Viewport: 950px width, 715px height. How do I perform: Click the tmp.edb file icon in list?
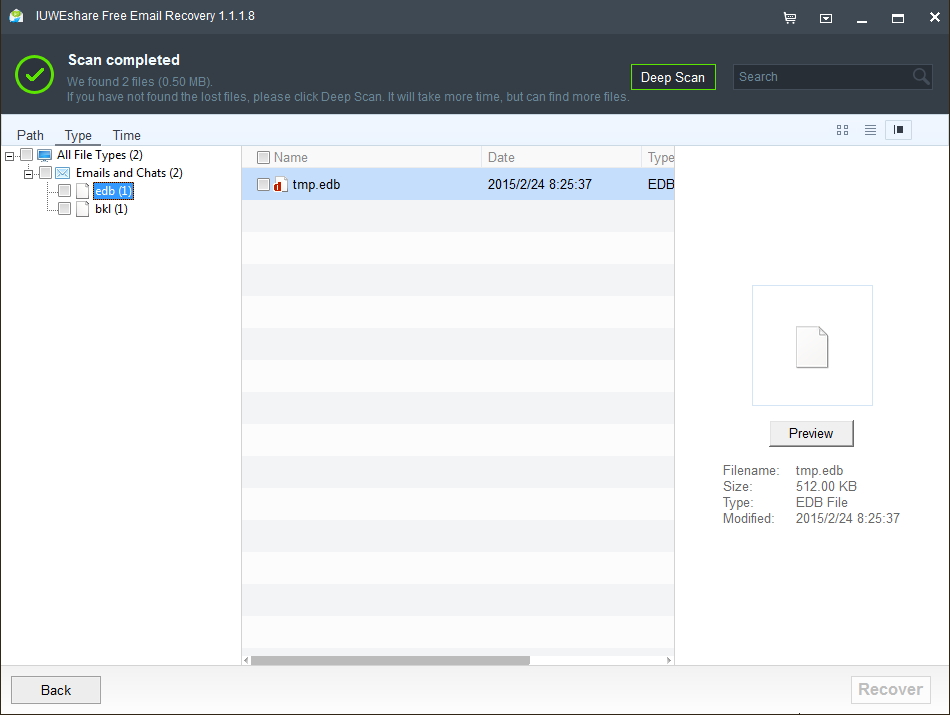[281, 184]
